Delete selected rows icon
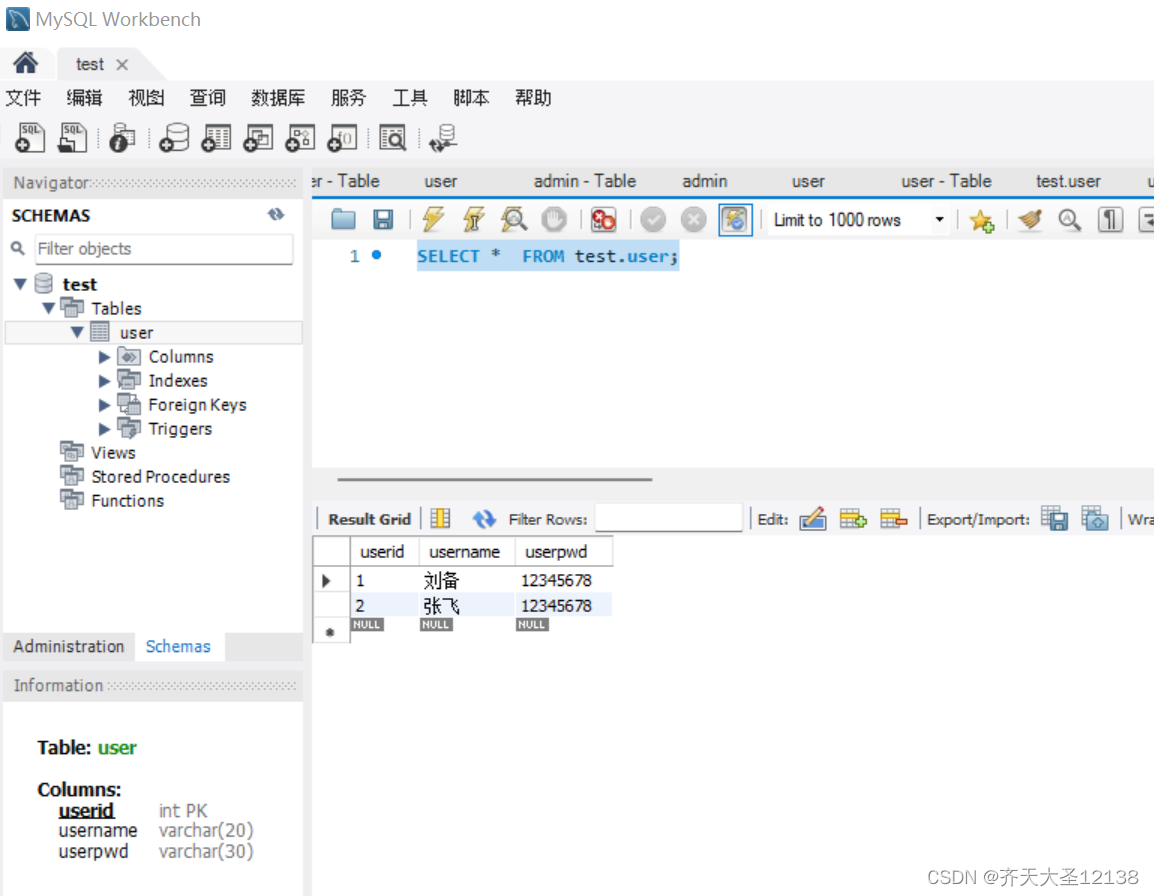1154x896 pixels. click(893, 519)
